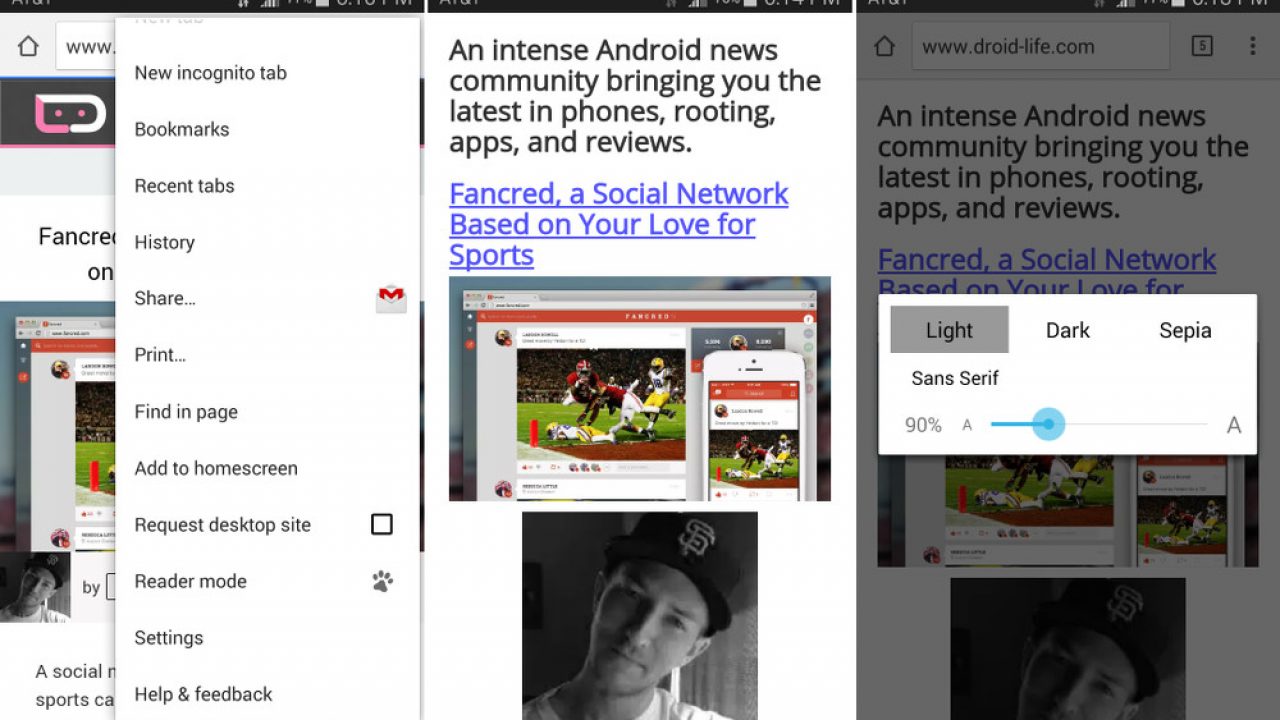Screen dimensions: 1280x720
Task: Open Settings from the Chrome menu
Action: [169, 638]
